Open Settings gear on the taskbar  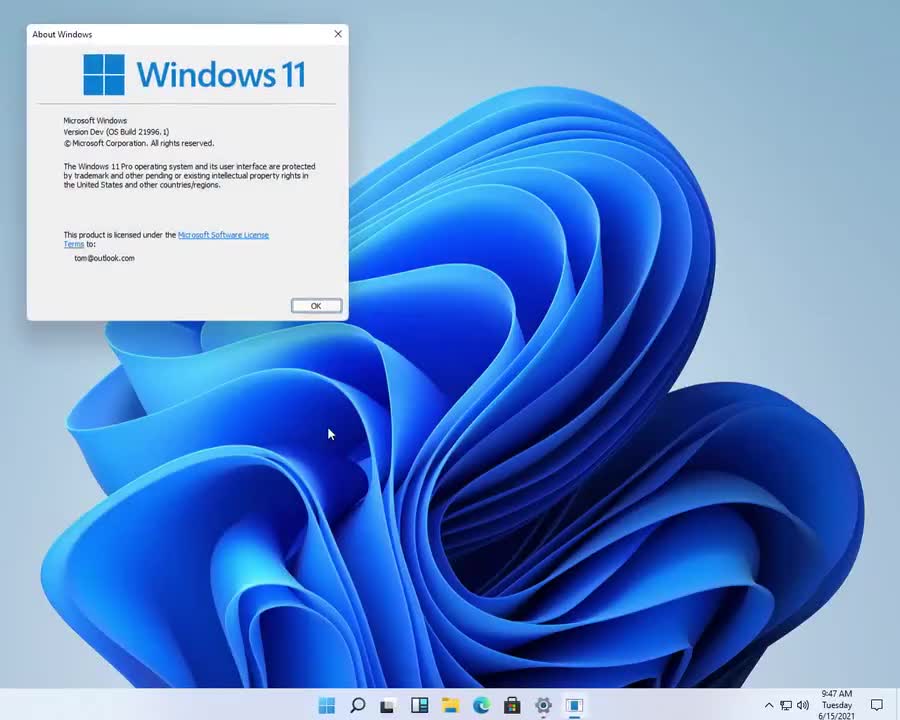click(543, 705)
